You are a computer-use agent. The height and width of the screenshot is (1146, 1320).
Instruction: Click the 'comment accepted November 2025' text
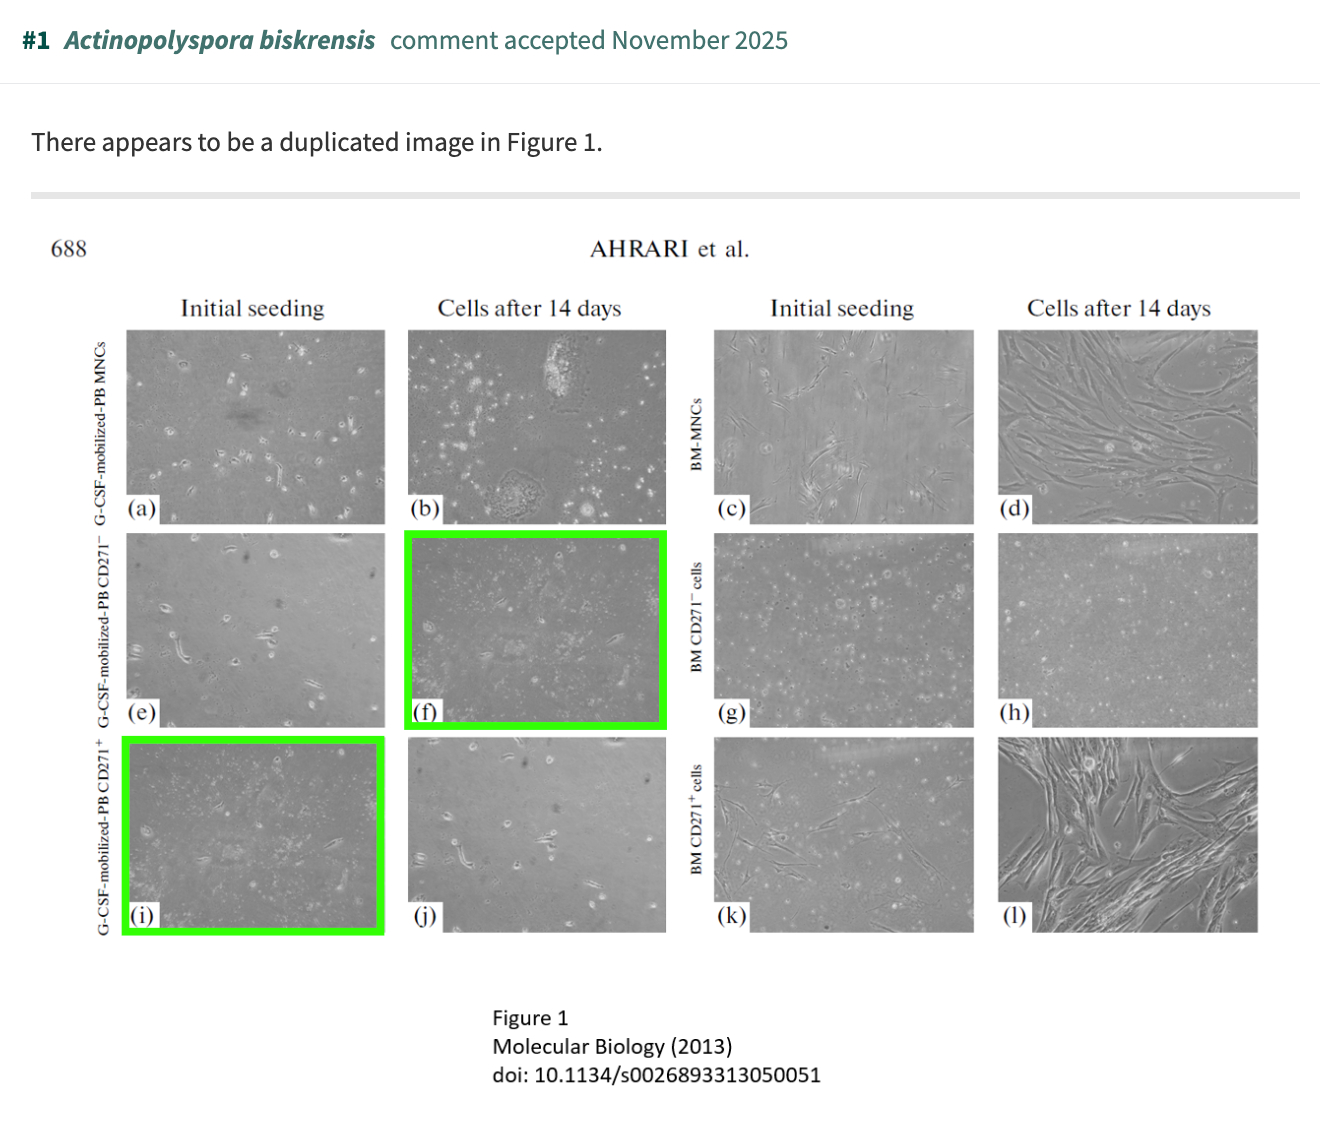click(x=588, y=41)
